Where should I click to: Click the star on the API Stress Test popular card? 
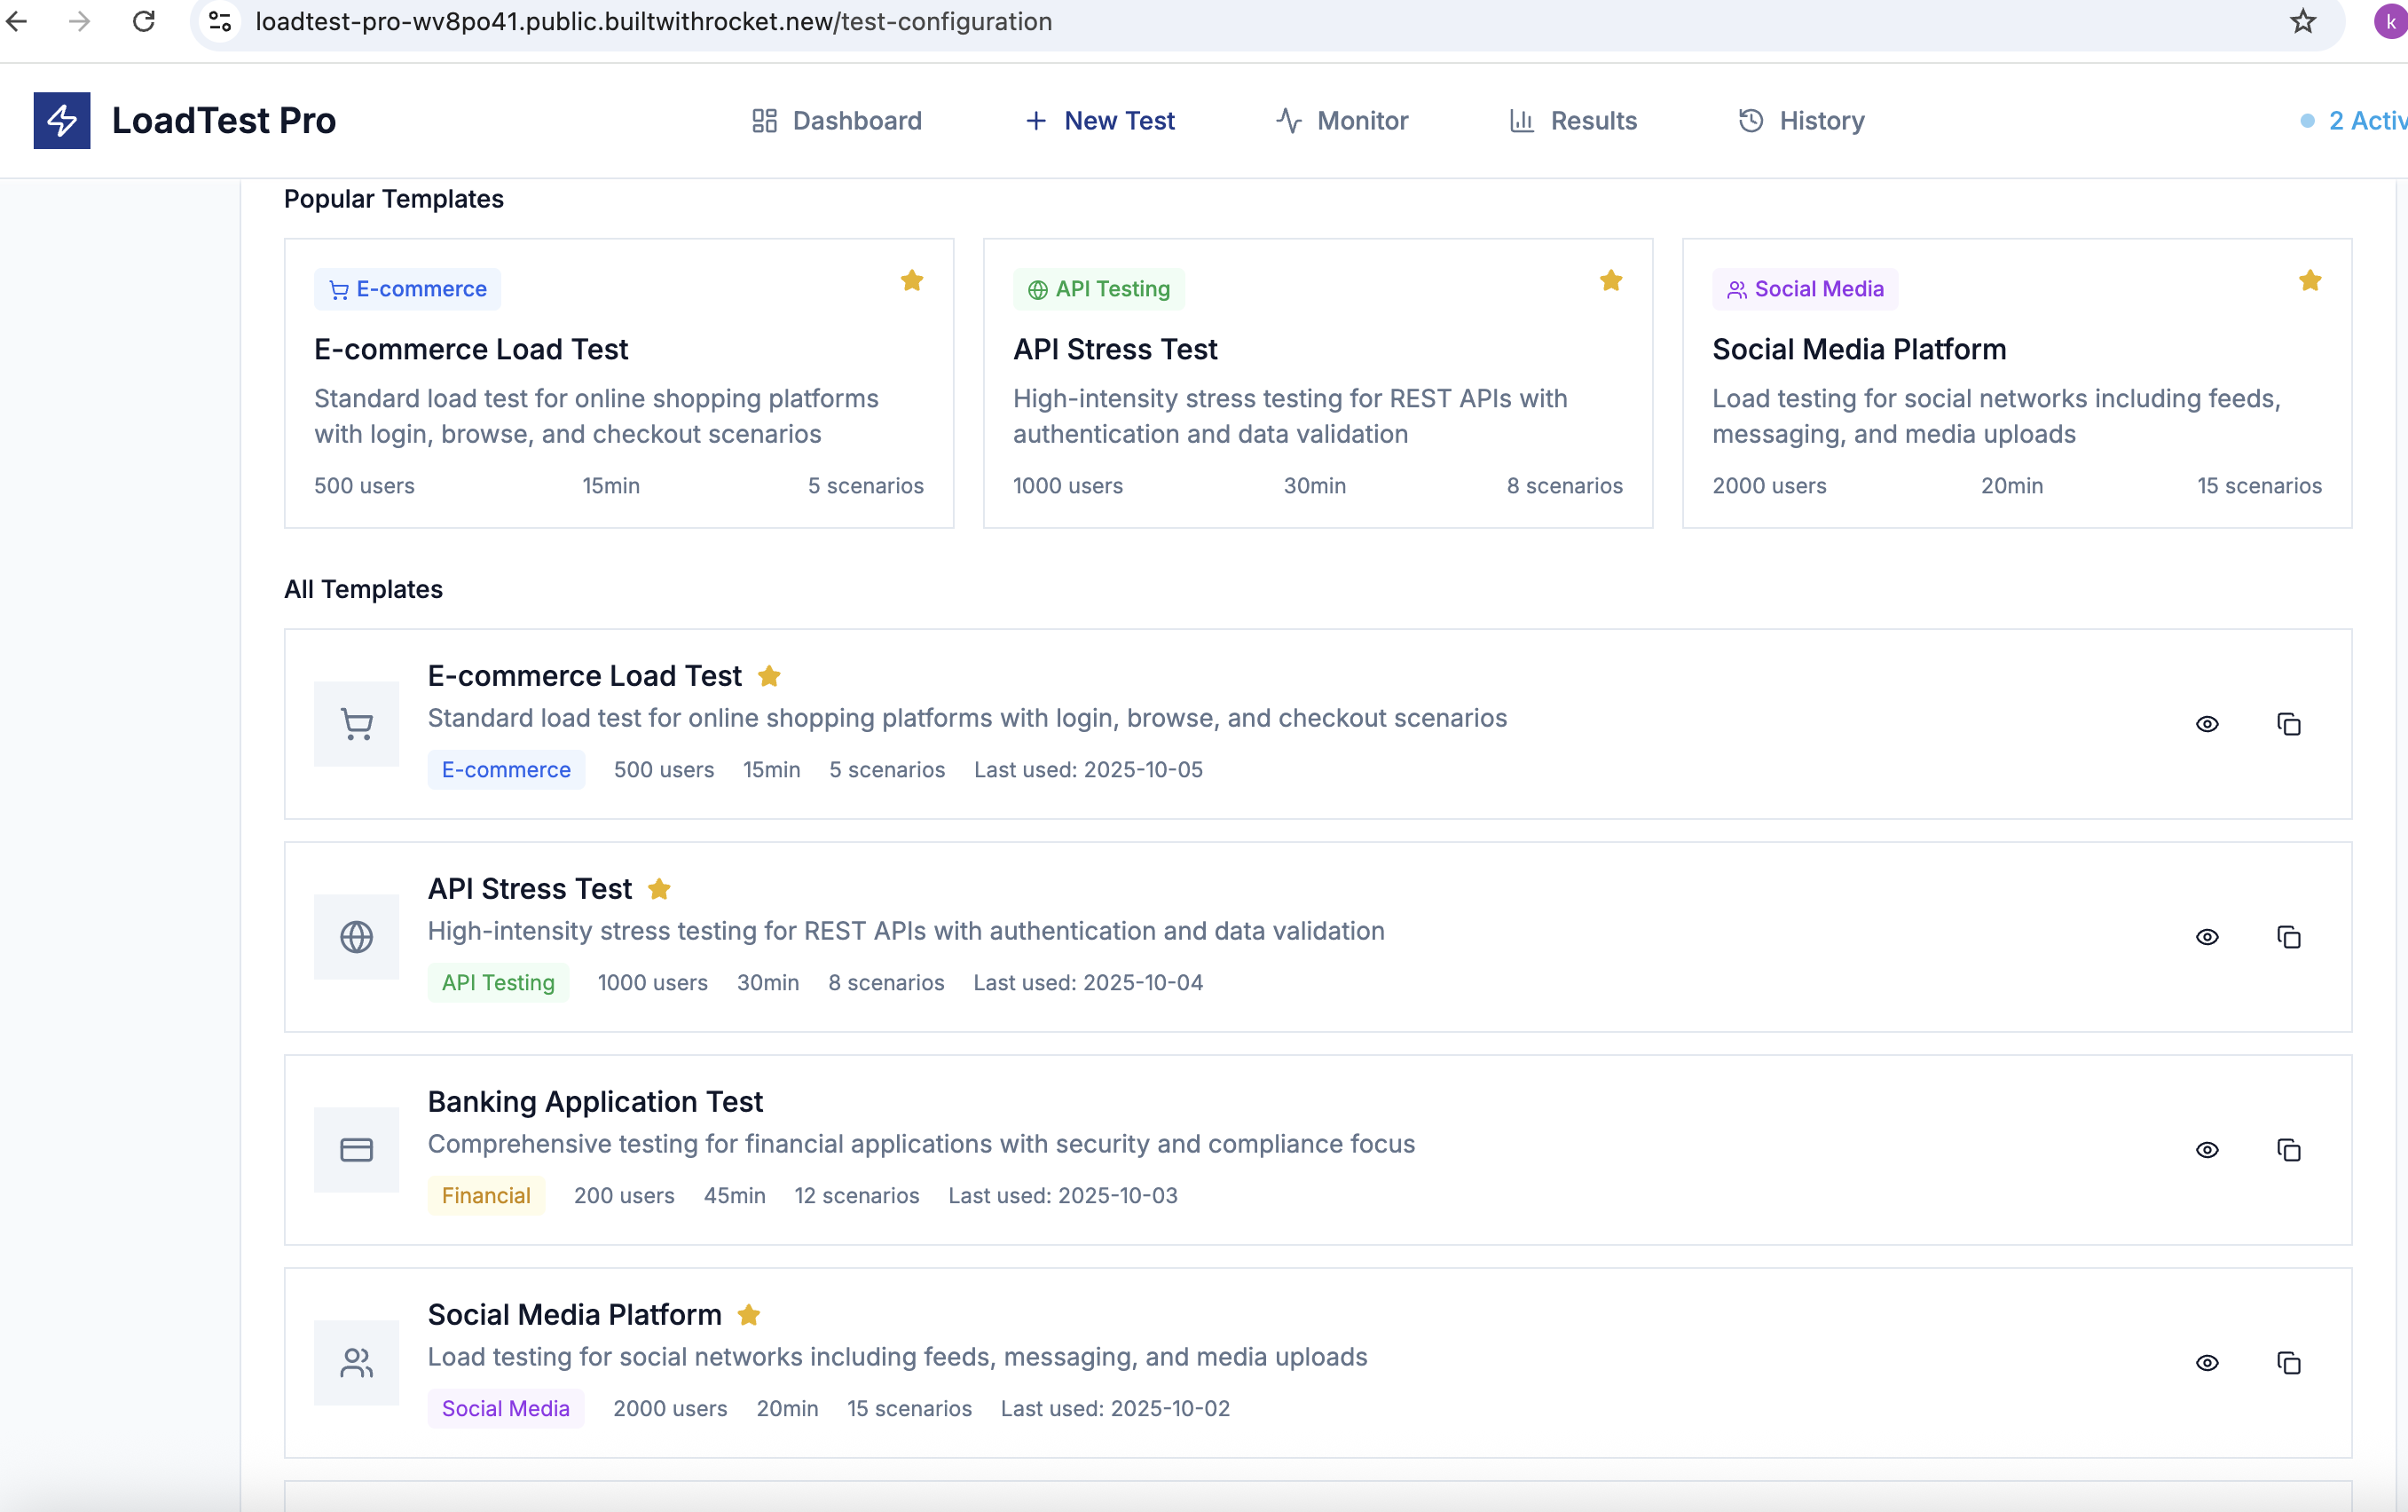pos(1610,281)
